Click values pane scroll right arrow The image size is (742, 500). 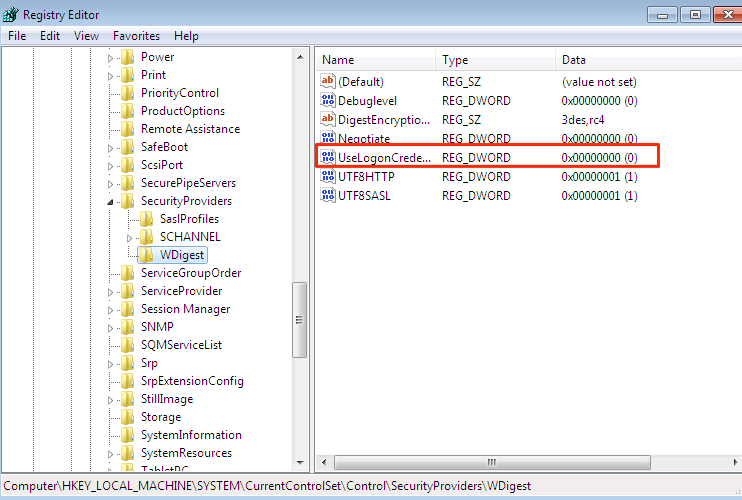(735, 462)
